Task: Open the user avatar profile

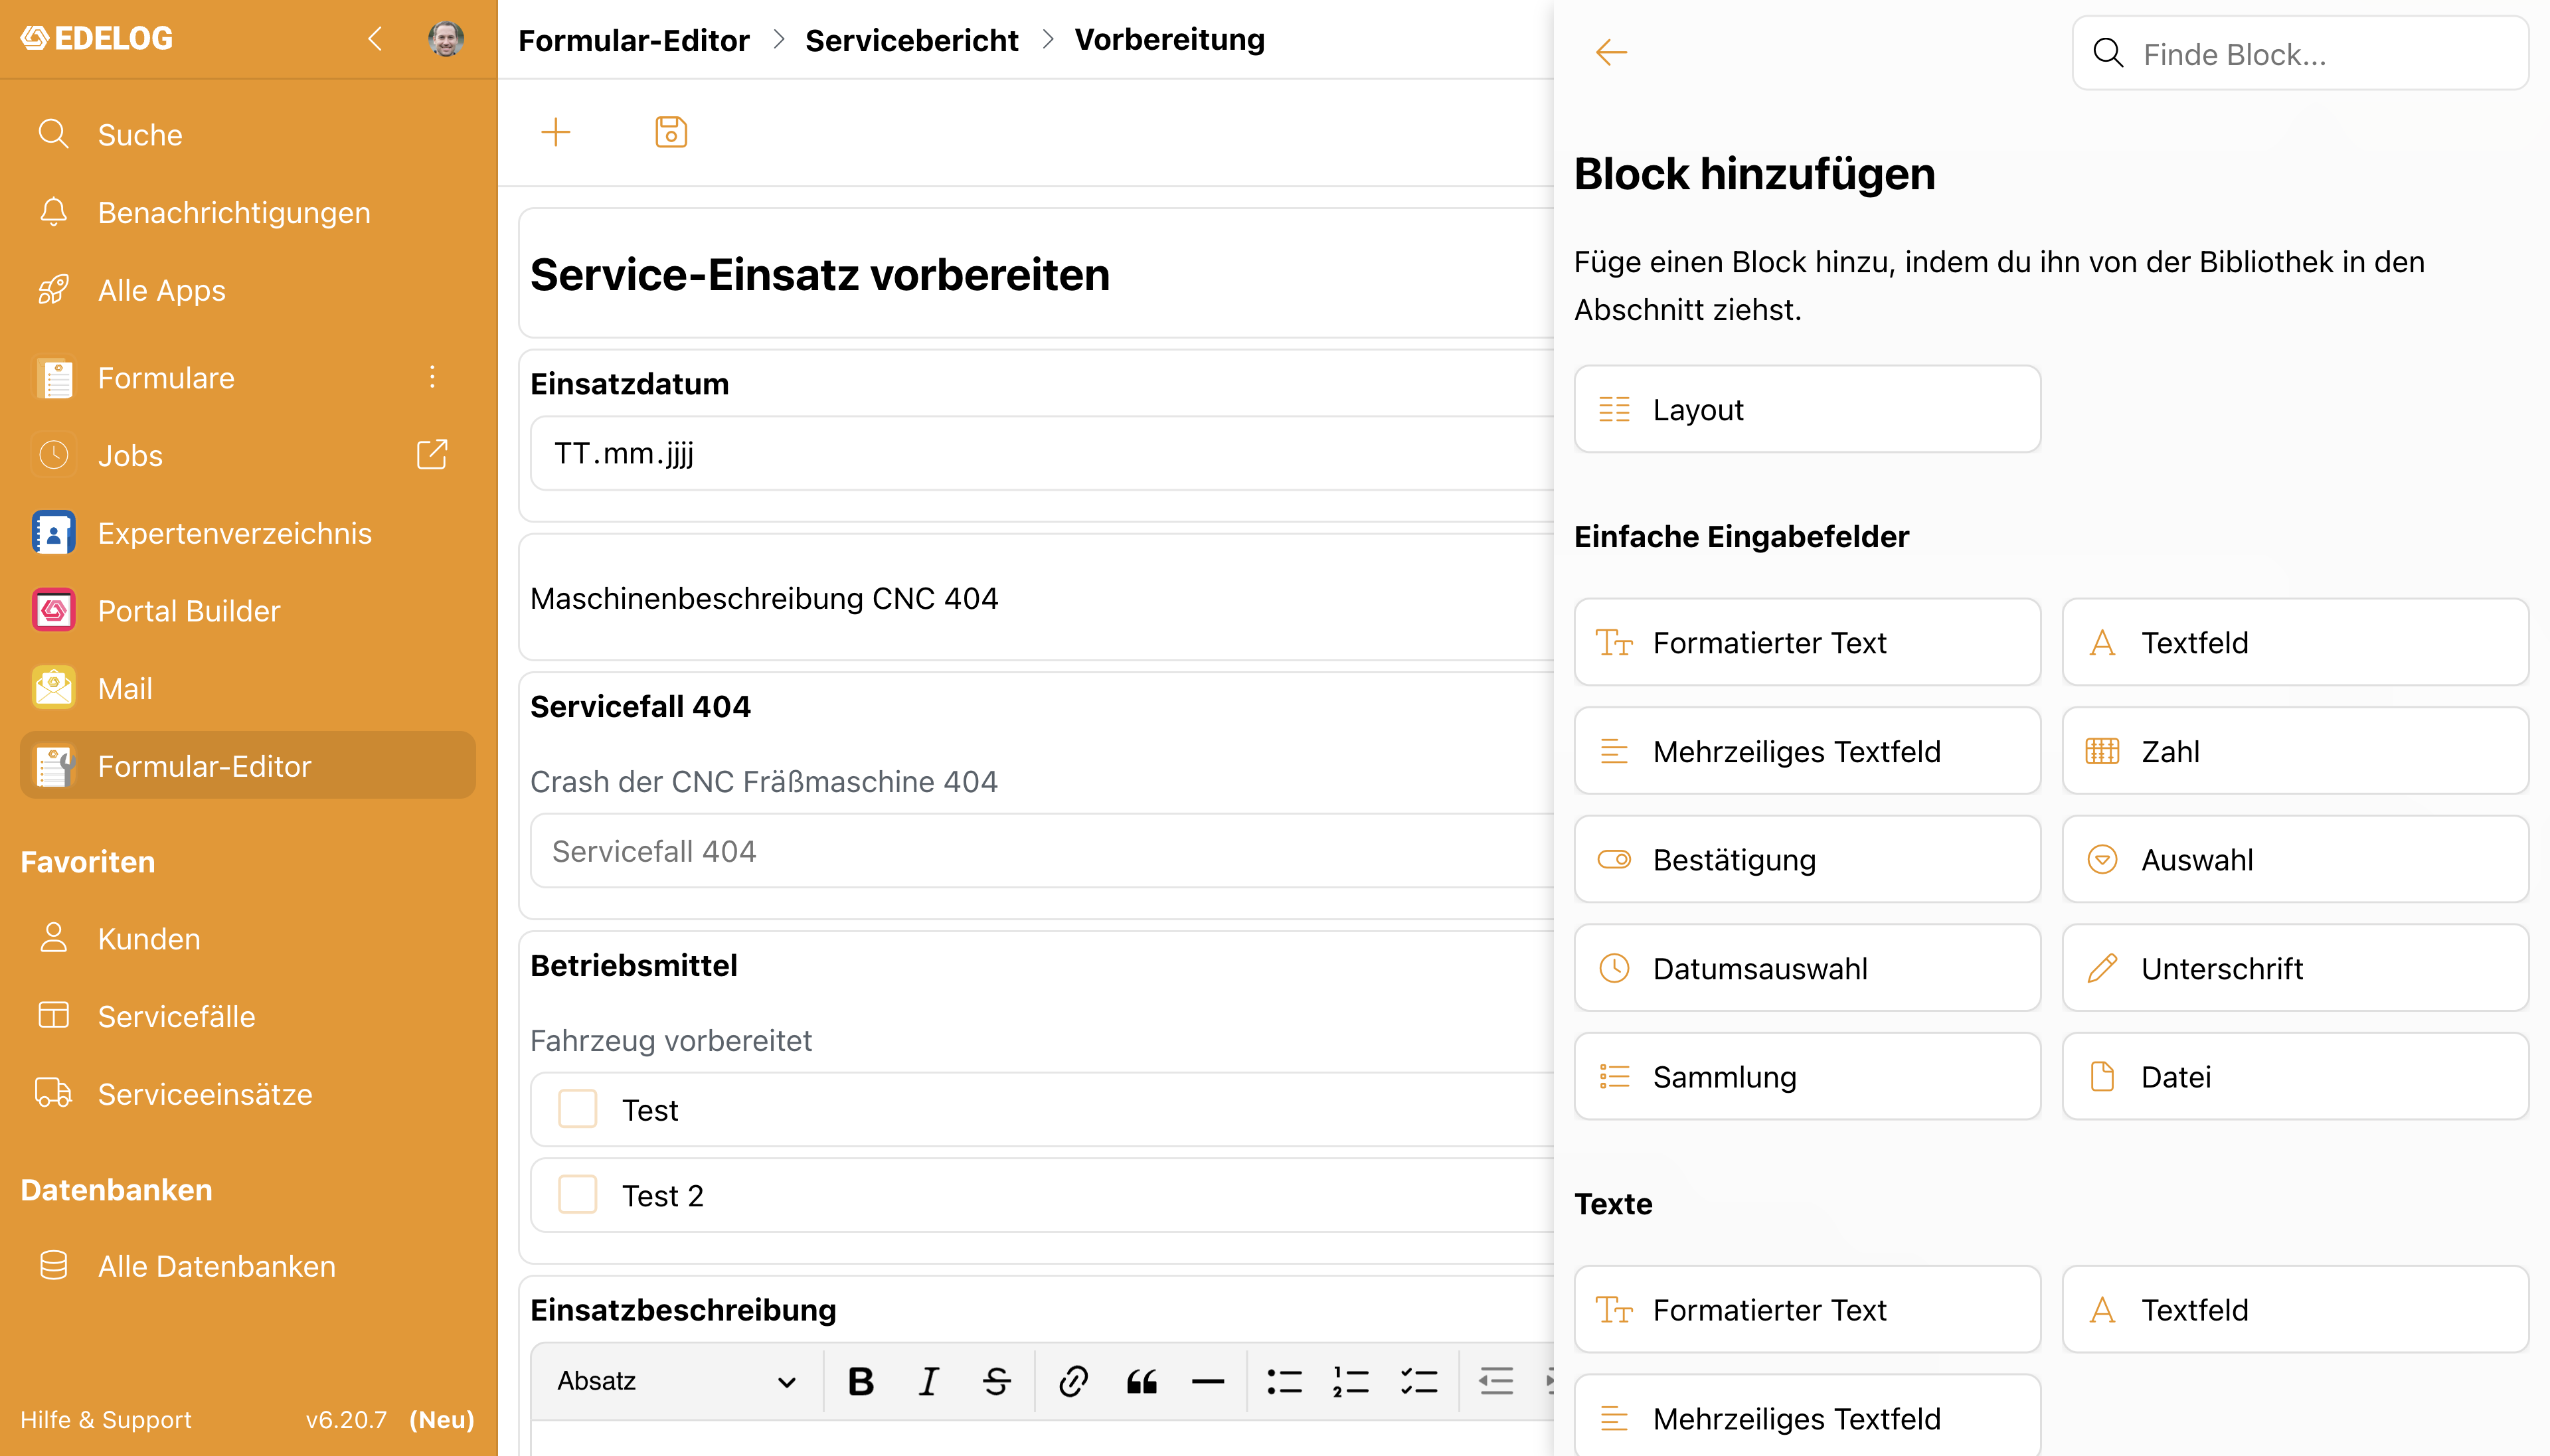Action: point(446,39)
